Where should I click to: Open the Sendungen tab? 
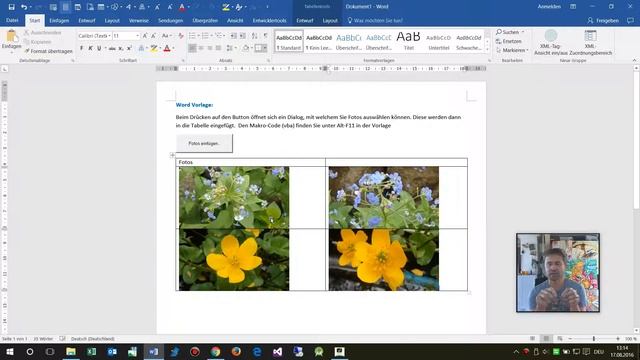tap(171, 20)
